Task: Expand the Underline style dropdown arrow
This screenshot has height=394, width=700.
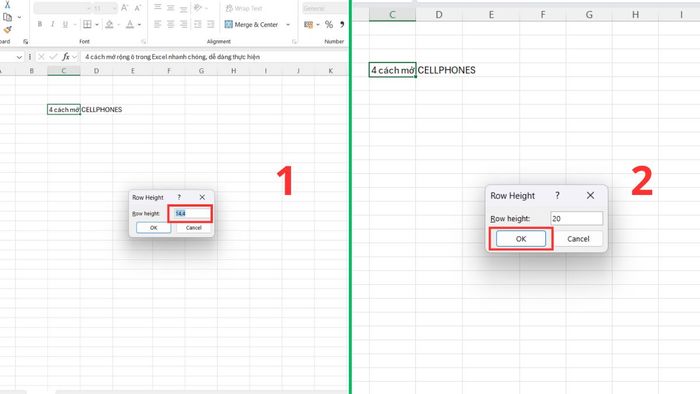Action: pos(75,25)
